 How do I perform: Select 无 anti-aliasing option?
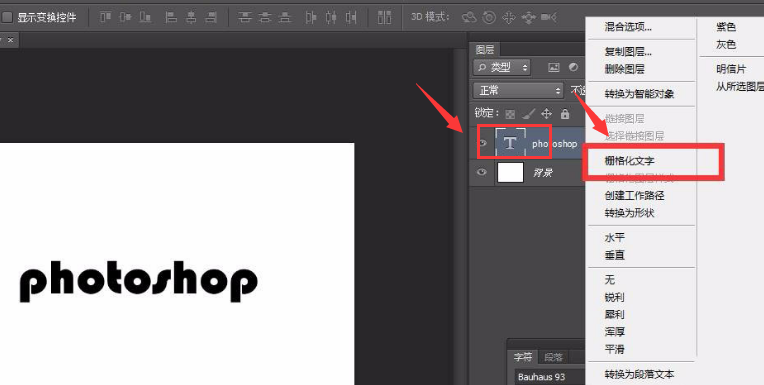coord(610,280)
